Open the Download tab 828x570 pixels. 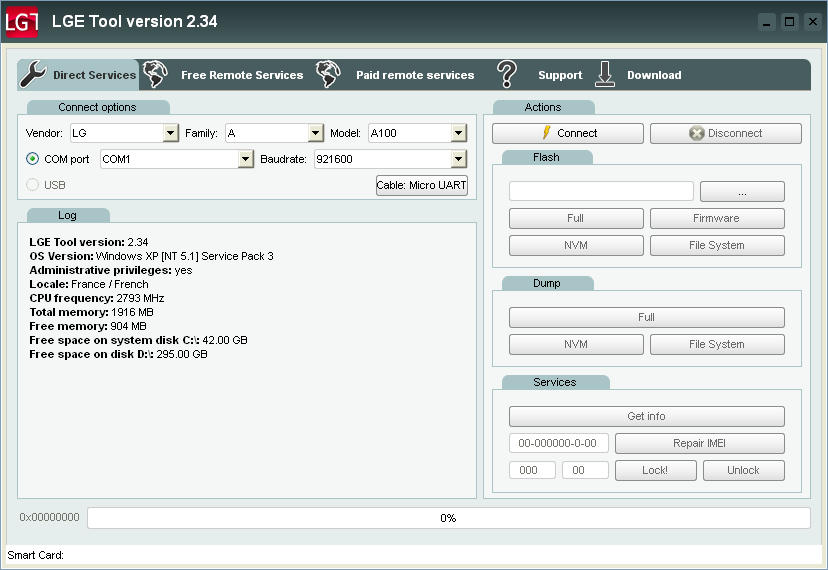[x=639, y=75]
